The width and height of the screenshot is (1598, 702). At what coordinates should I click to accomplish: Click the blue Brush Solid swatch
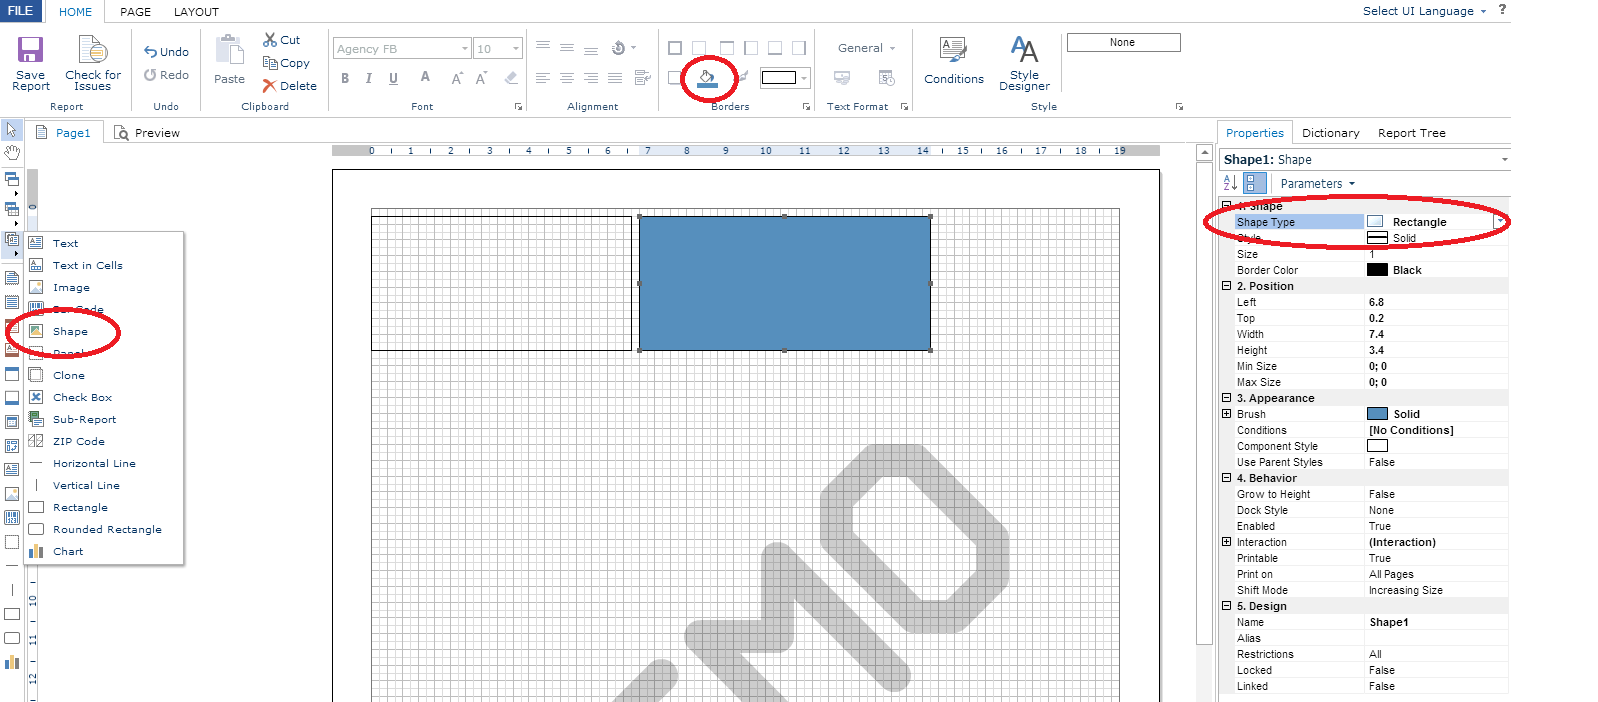1377,414
